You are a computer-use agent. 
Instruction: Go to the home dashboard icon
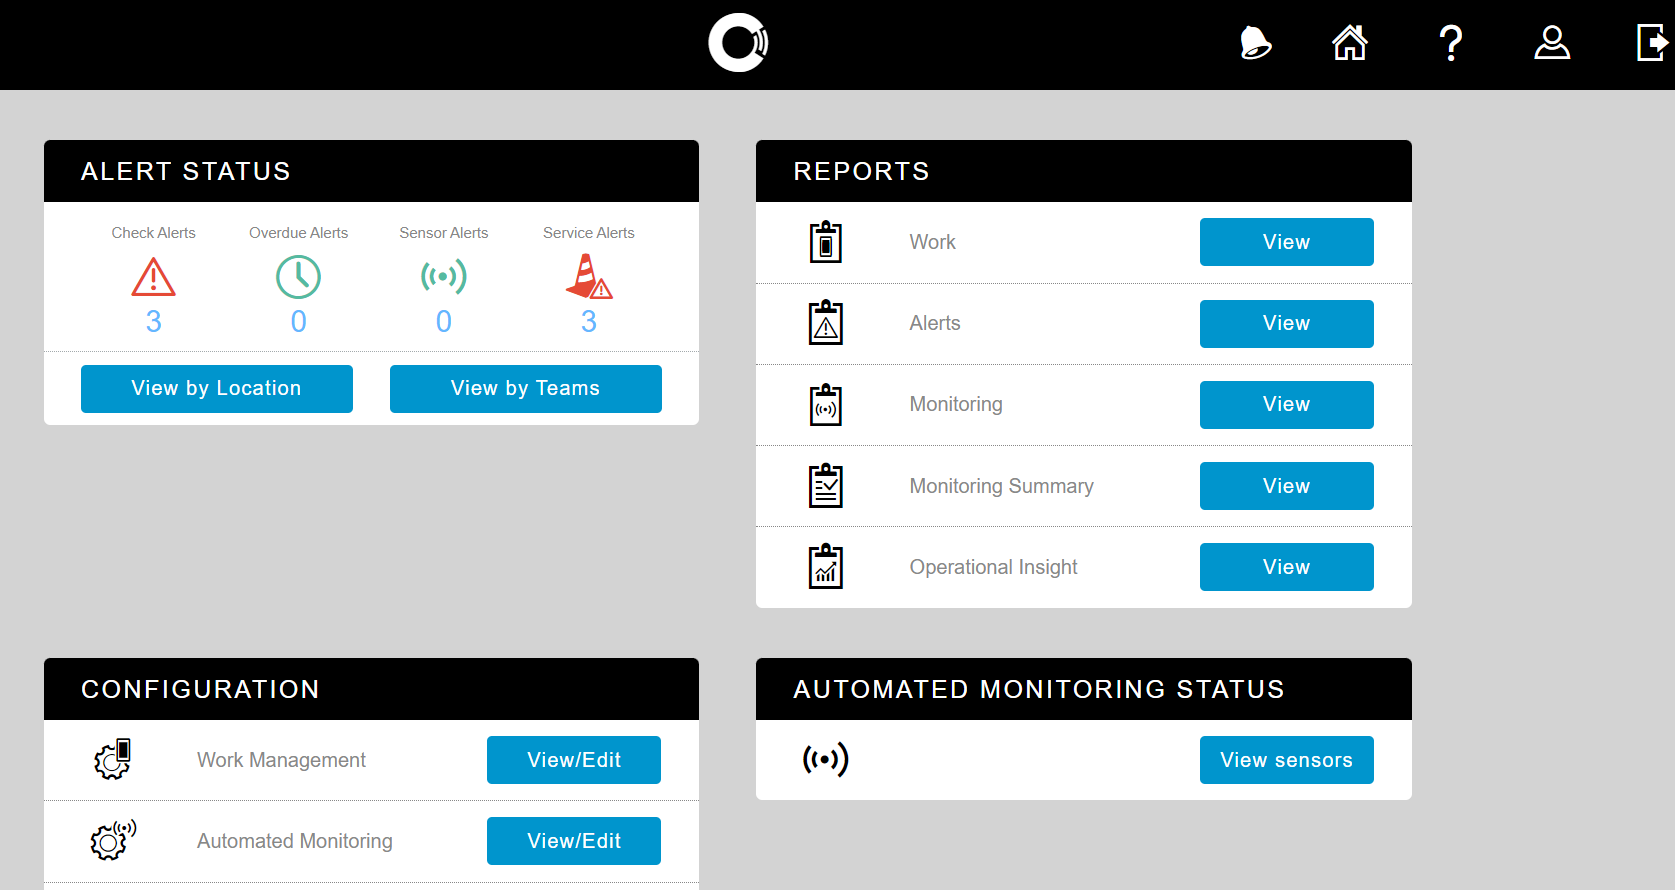coord(1350,43)
